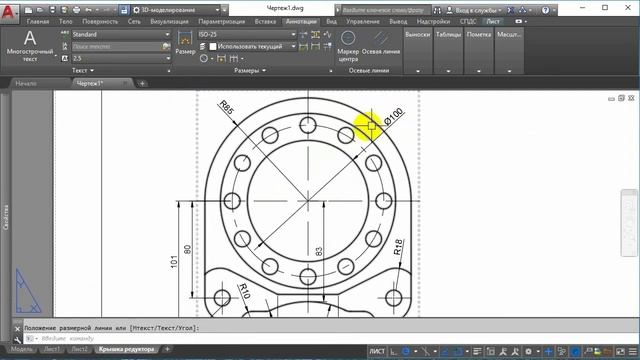Viewport: 640px width, 360px height.
Task: Click the Autodesk Exchange X icon
Action: [x=510, y=10]
